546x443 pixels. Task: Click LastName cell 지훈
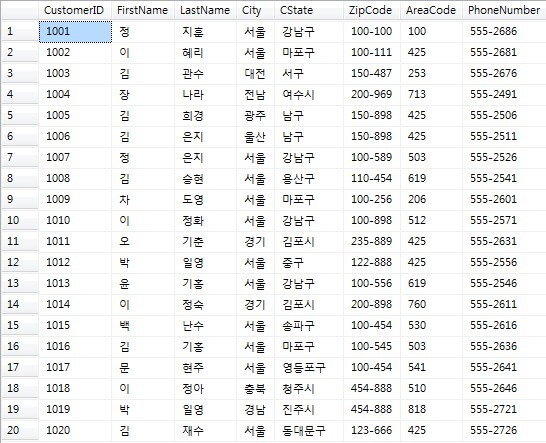tap(205, 32)
